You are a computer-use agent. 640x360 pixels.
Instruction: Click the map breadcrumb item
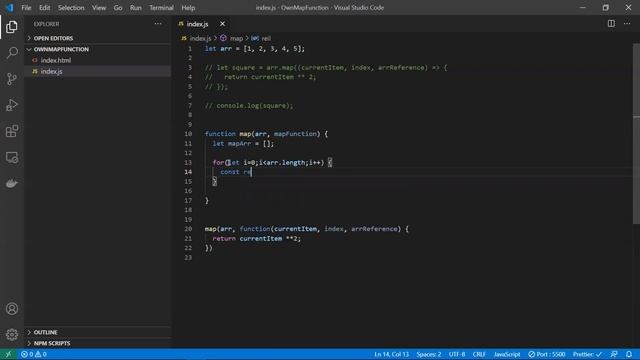[x=236, y=38]
